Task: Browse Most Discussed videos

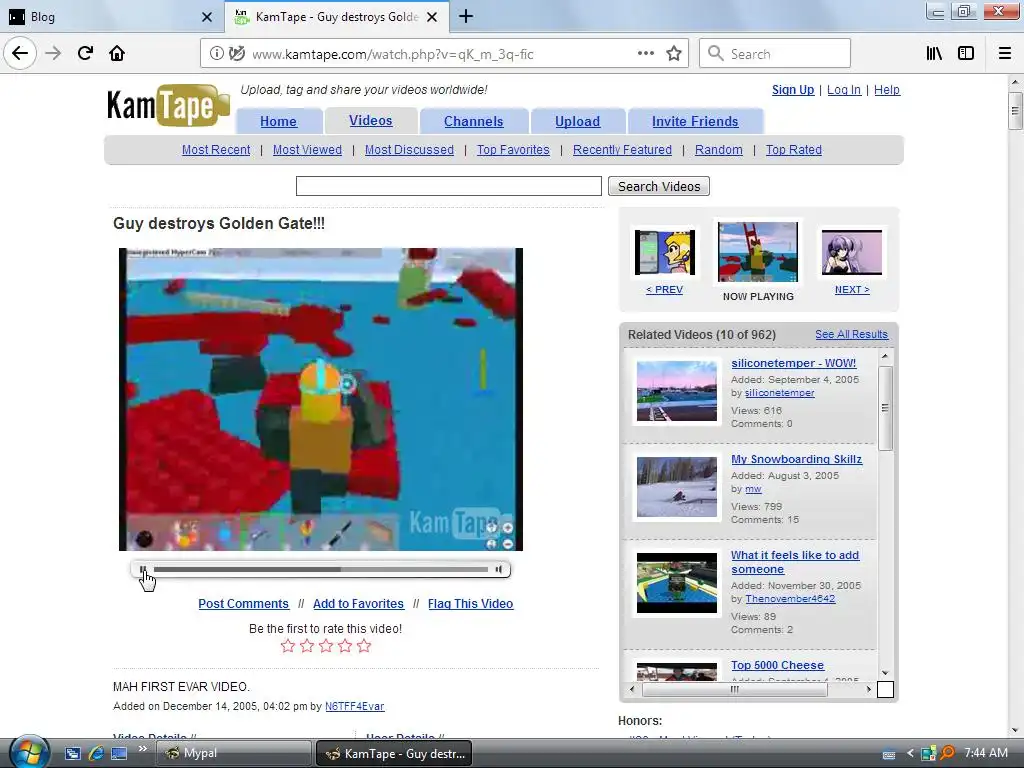Action: [x=409, y=150]
